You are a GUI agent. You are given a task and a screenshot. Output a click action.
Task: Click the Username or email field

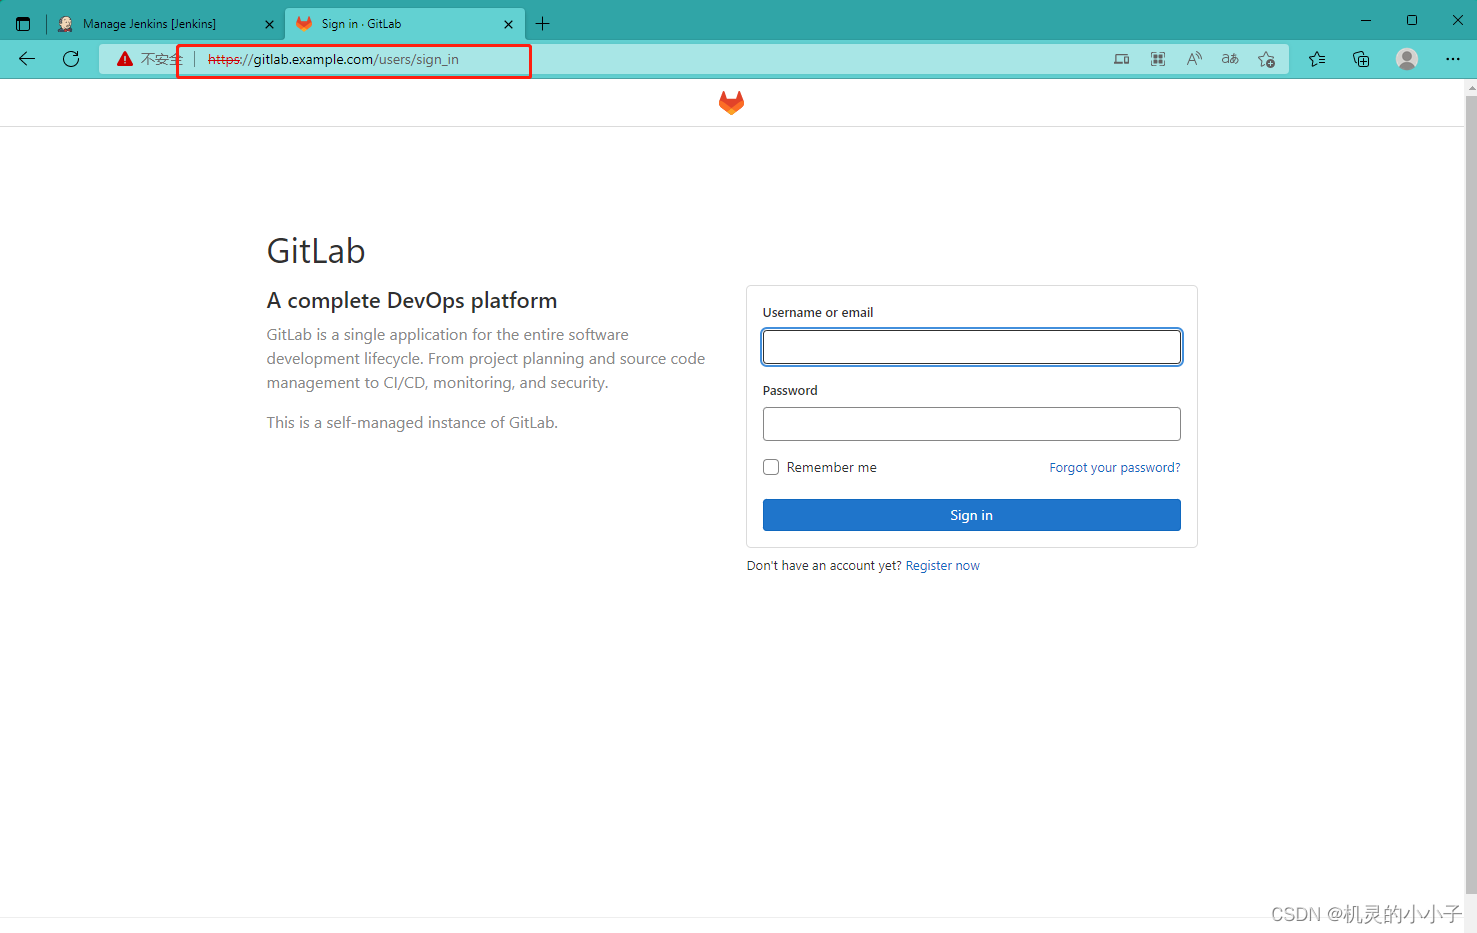[x=972, y=347]
